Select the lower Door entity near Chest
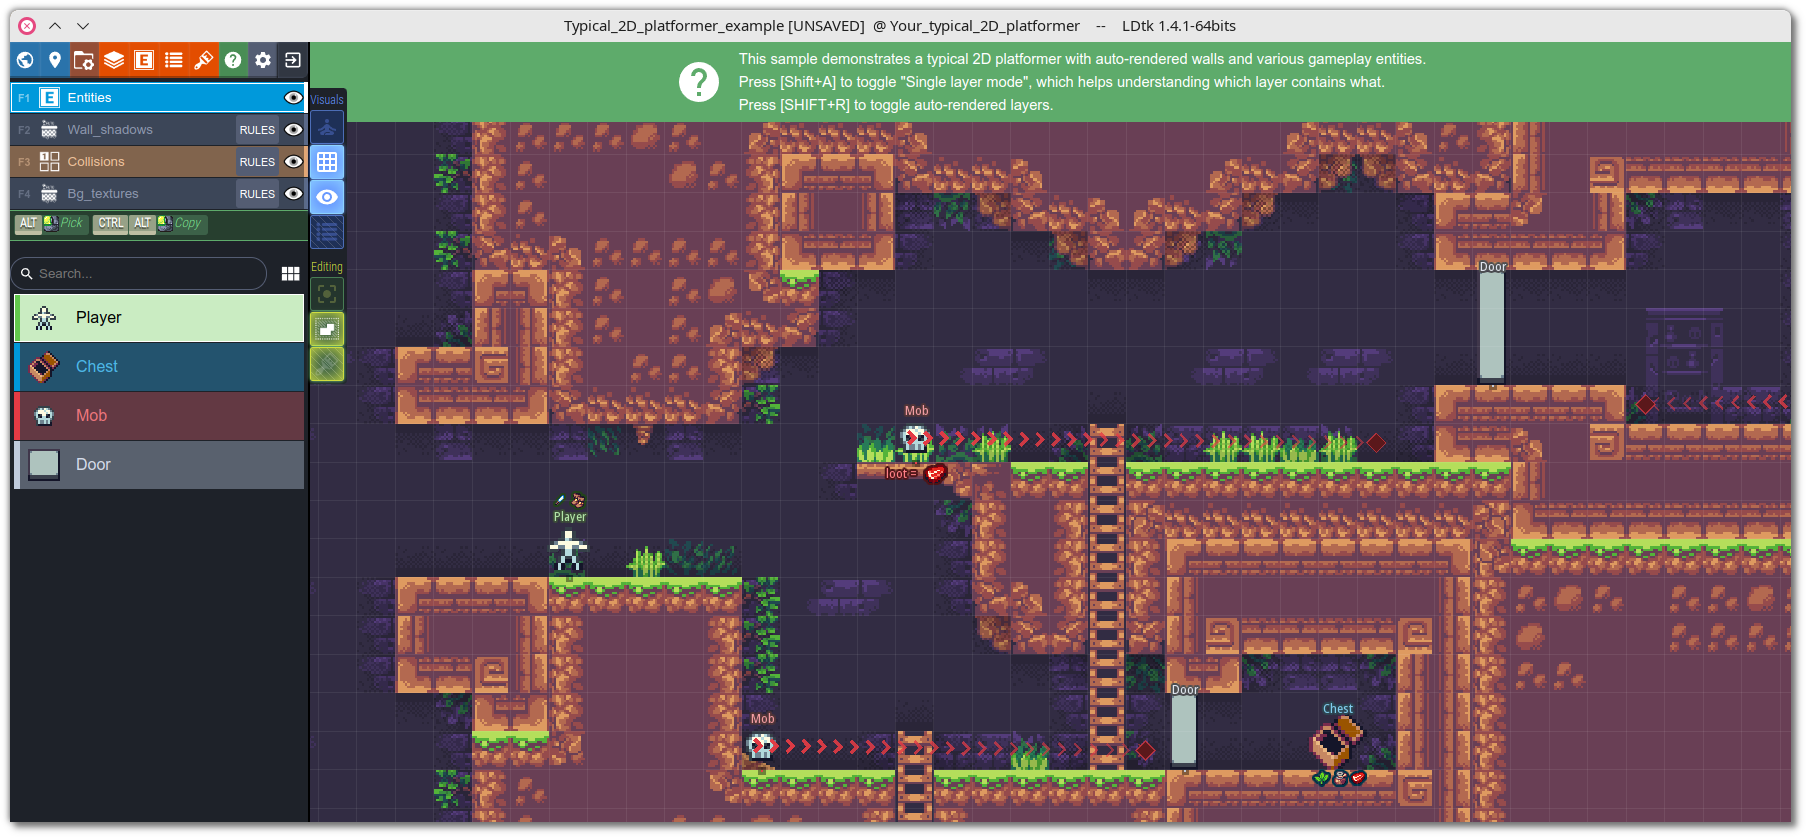Viewport: 1807px width, 838px height. pyautogui.click(x=1184, y=731)
